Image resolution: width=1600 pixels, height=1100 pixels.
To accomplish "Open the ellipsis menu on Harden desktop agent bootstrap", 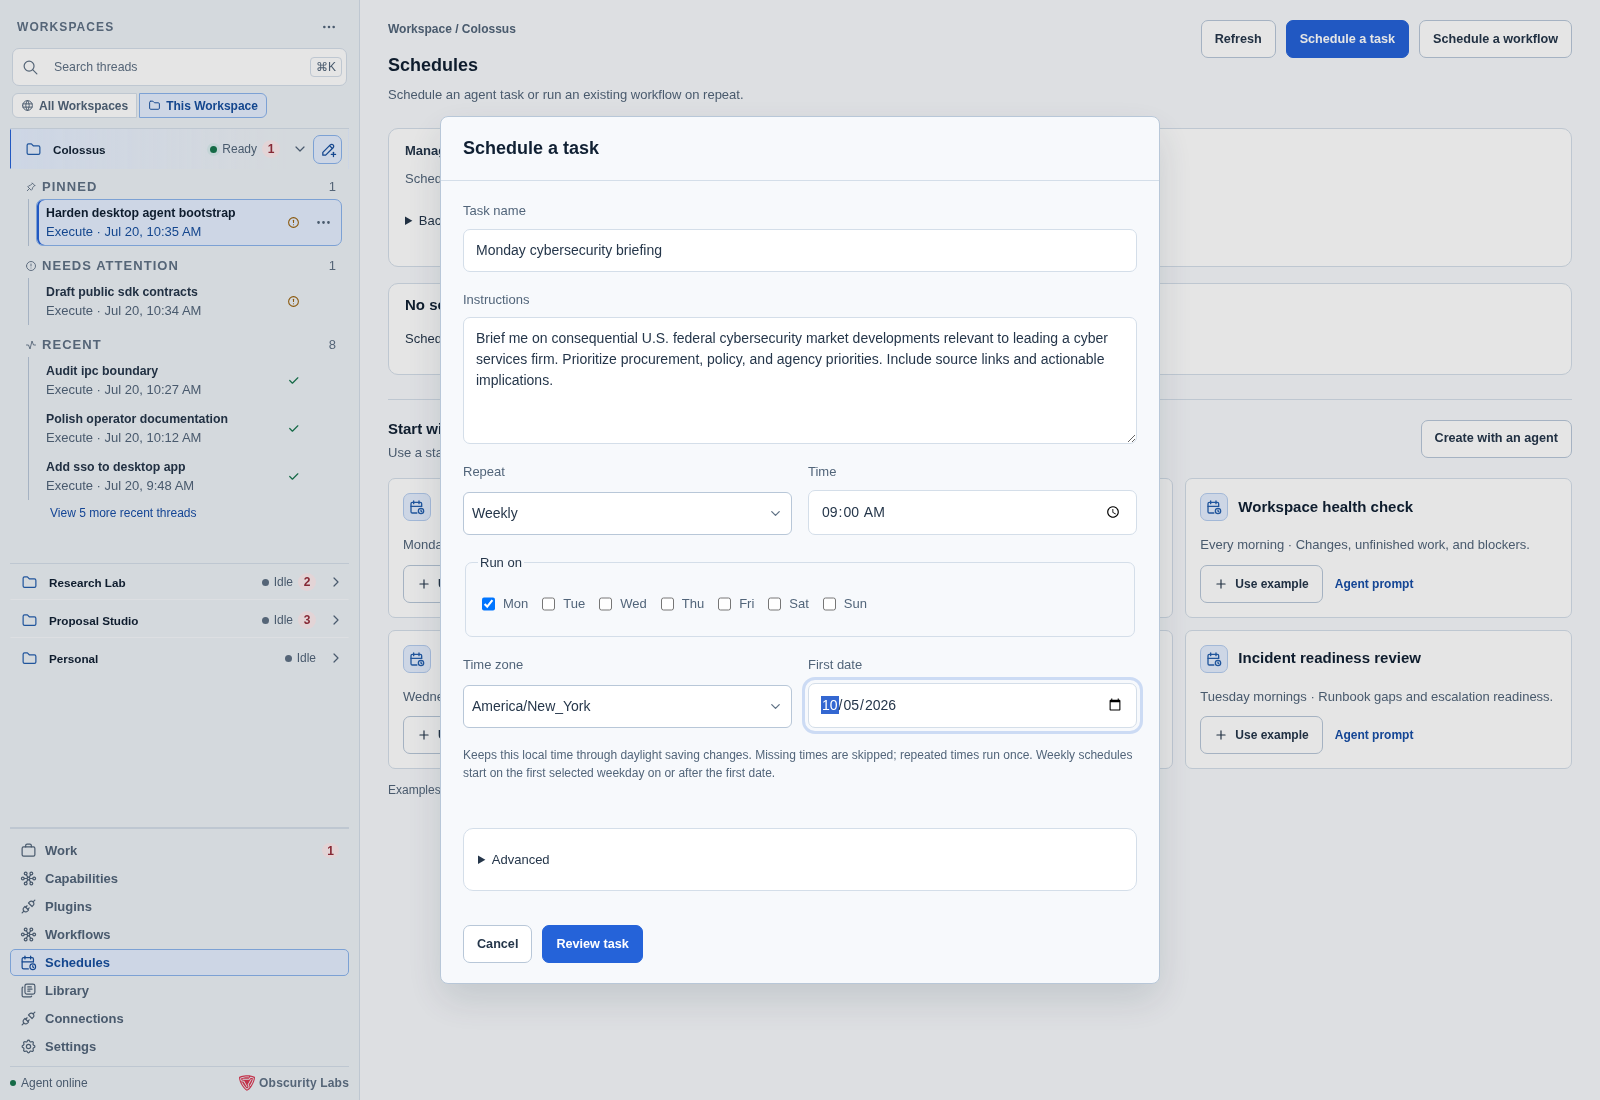I will point(323,222).
